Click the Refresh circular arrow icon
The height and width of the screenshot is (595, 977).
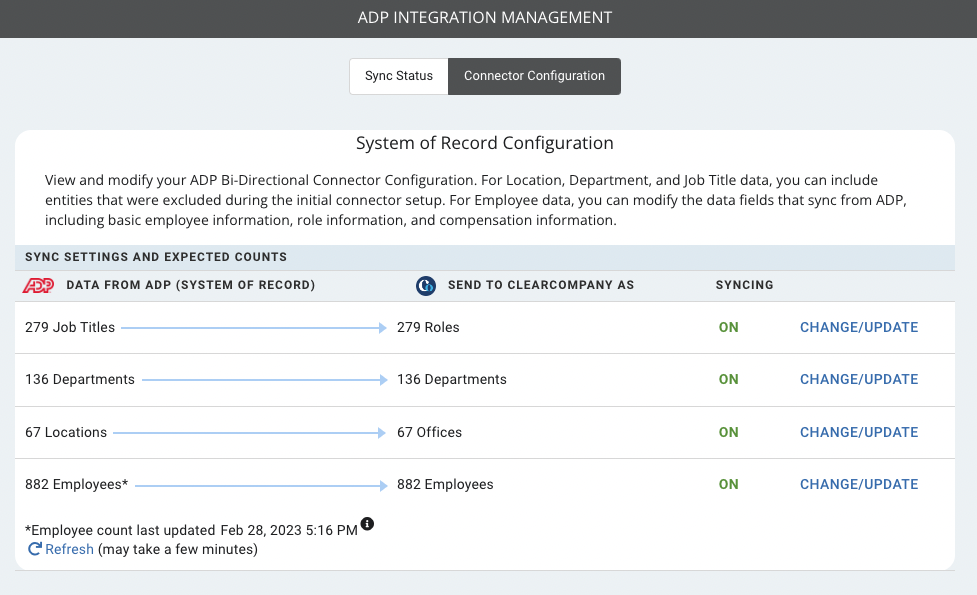(x=35, y=549)
